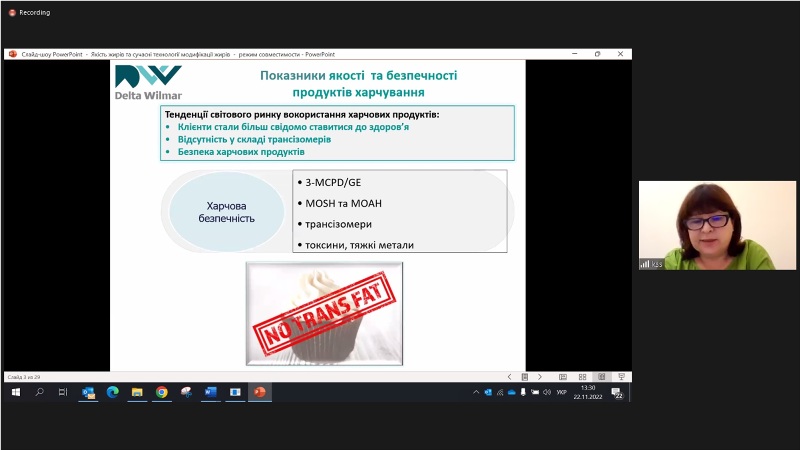The height and width of the screenshot is (450, 800).
Task: Open Outlook from the taskbar
Action: pos(88,392)
